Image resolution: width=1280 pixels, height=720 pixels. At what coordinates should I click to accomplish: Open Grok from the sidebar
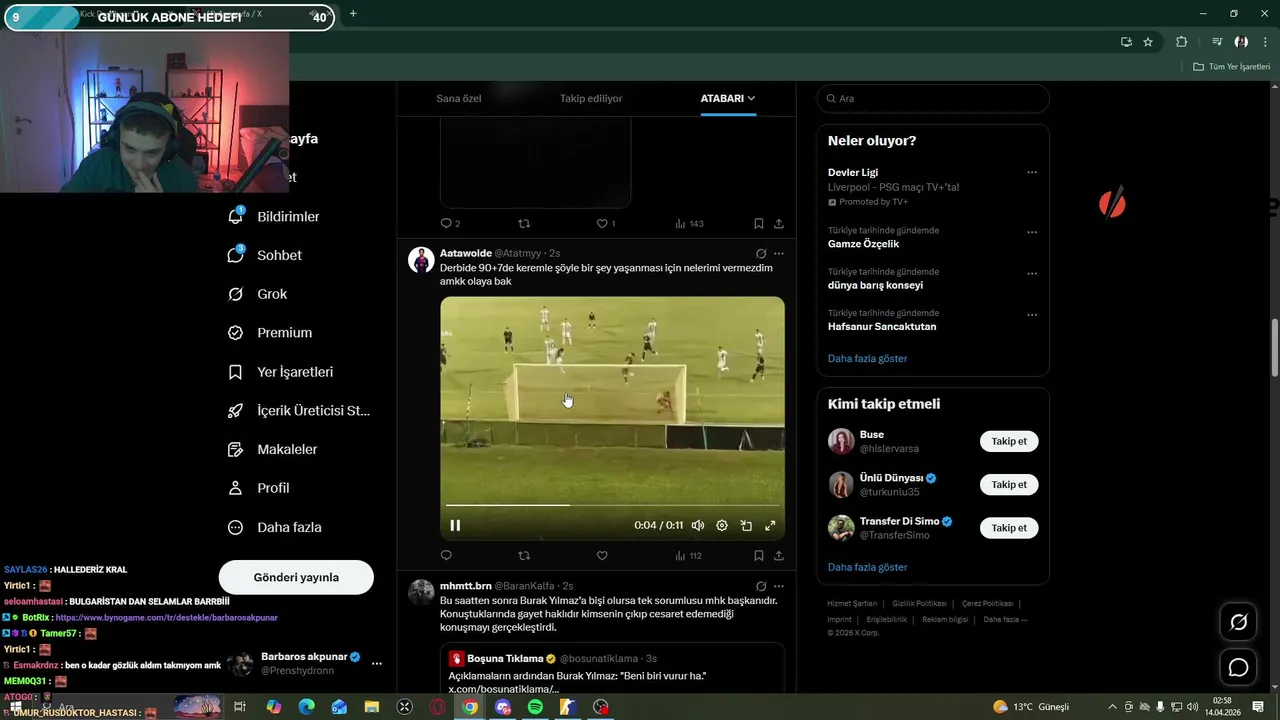click(258, 294)
